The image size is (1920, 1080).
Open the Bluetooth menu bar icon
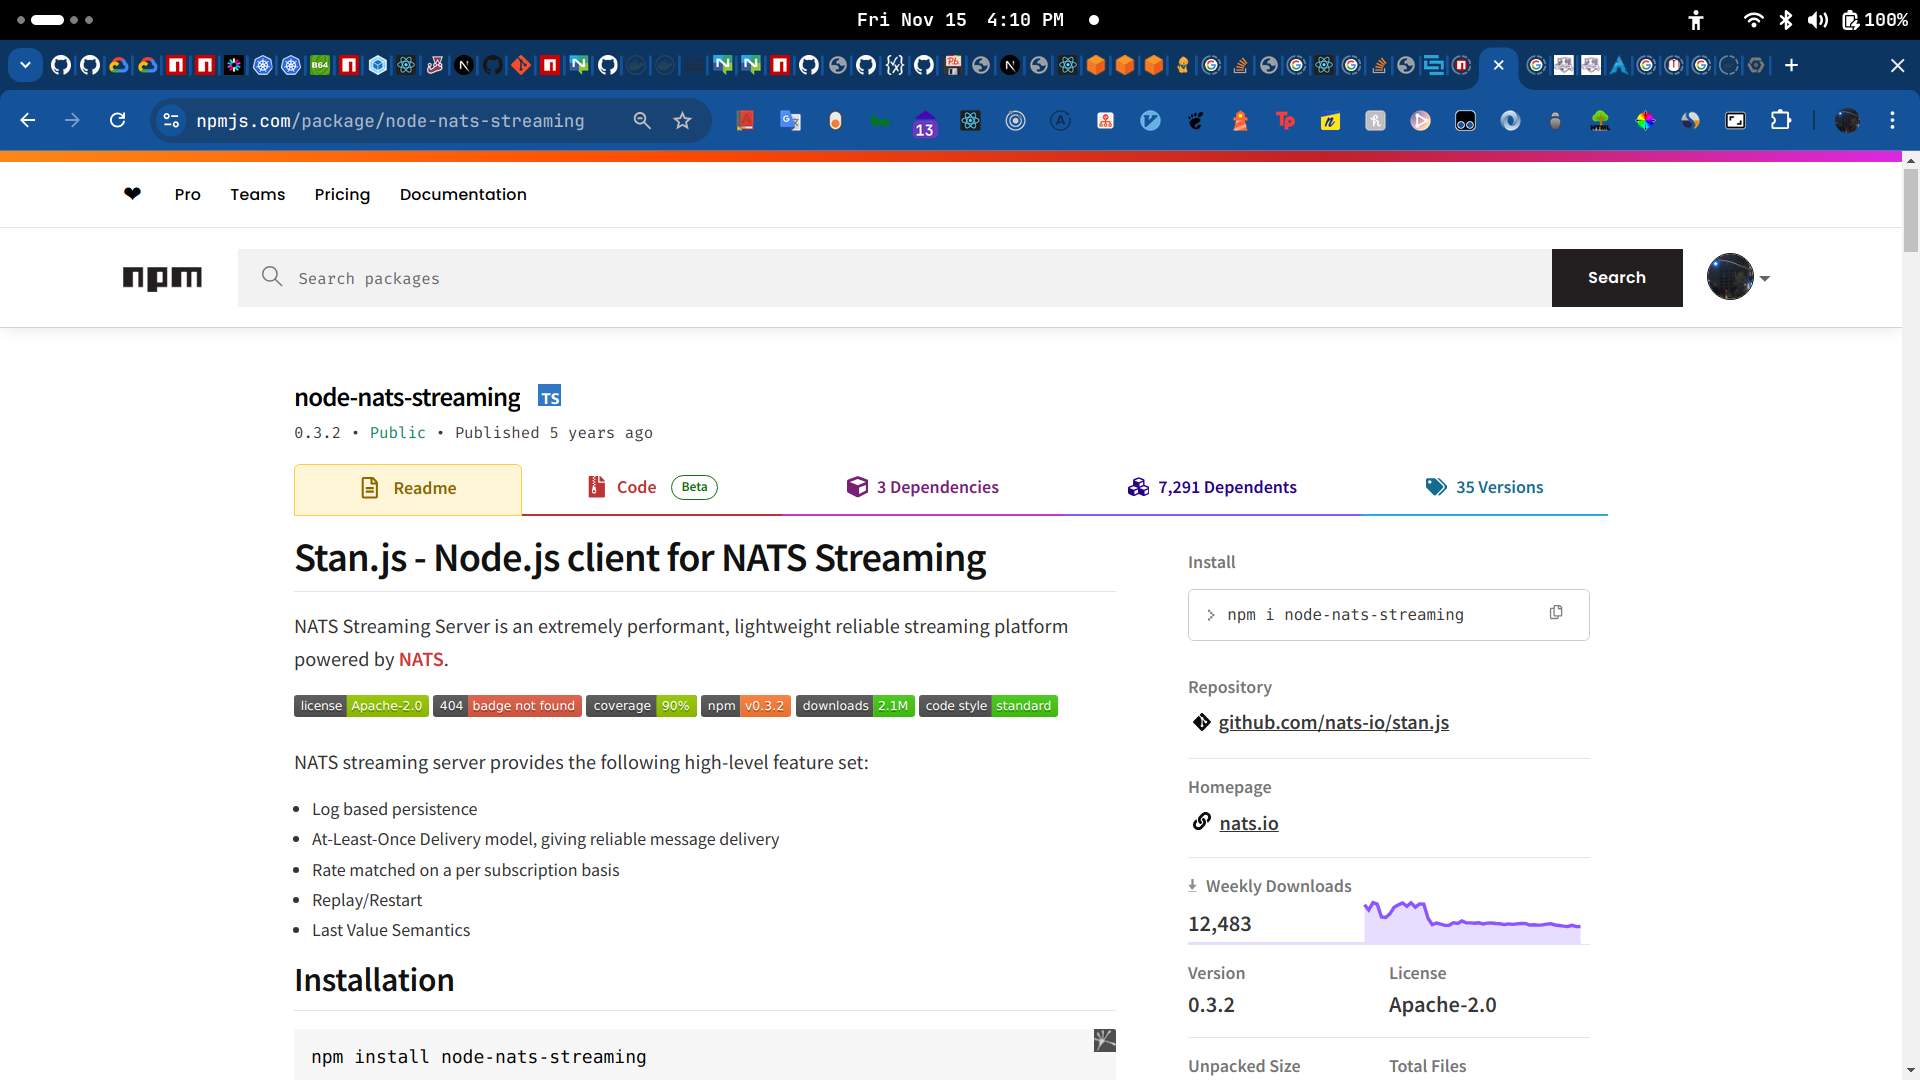click(x=1786, y=20)
